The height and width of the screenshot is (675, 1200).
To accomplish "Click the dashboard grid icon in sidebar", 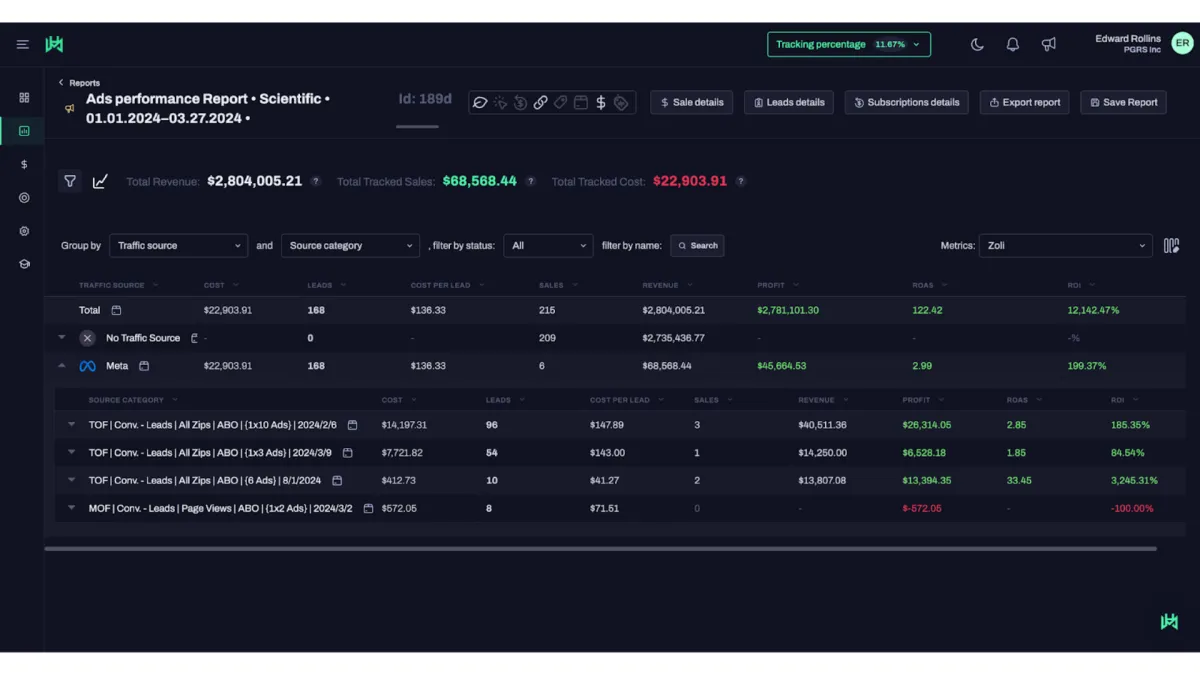I will pos(24,98).
